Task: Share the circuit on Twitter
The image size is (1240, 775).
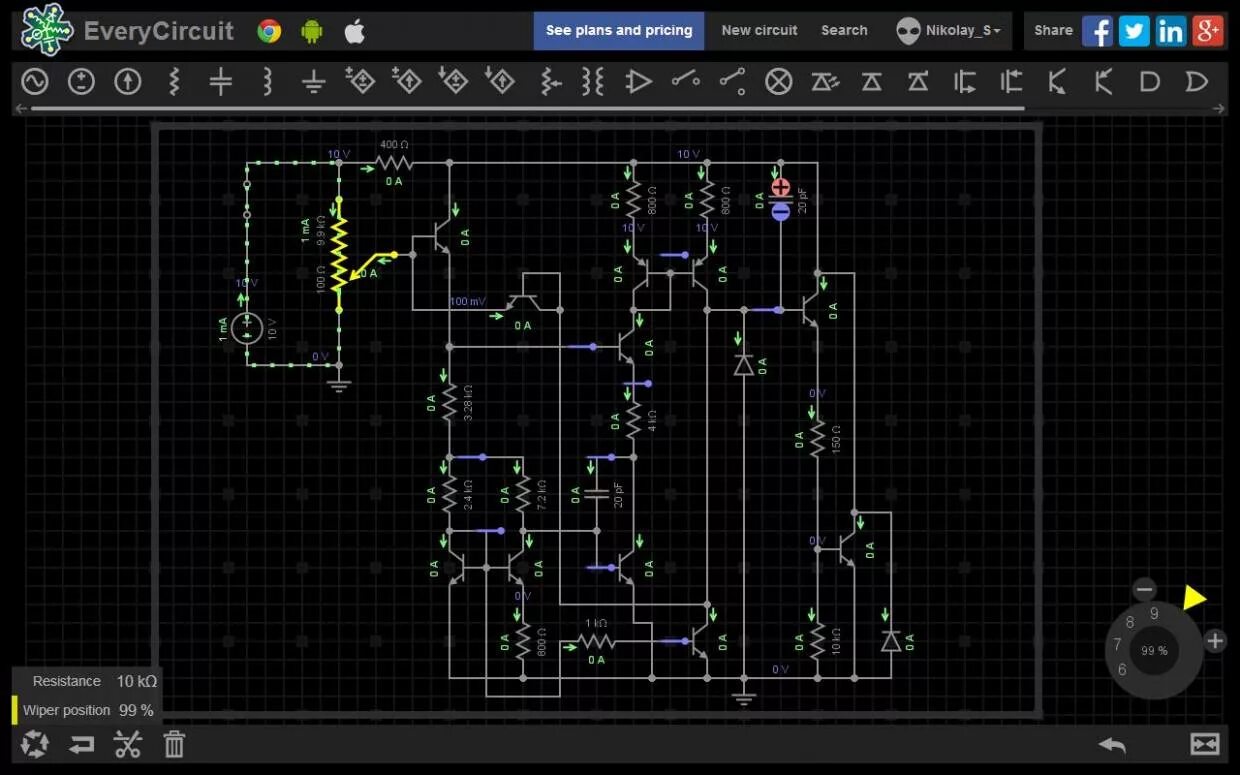Action: [x=1134, y=31]
